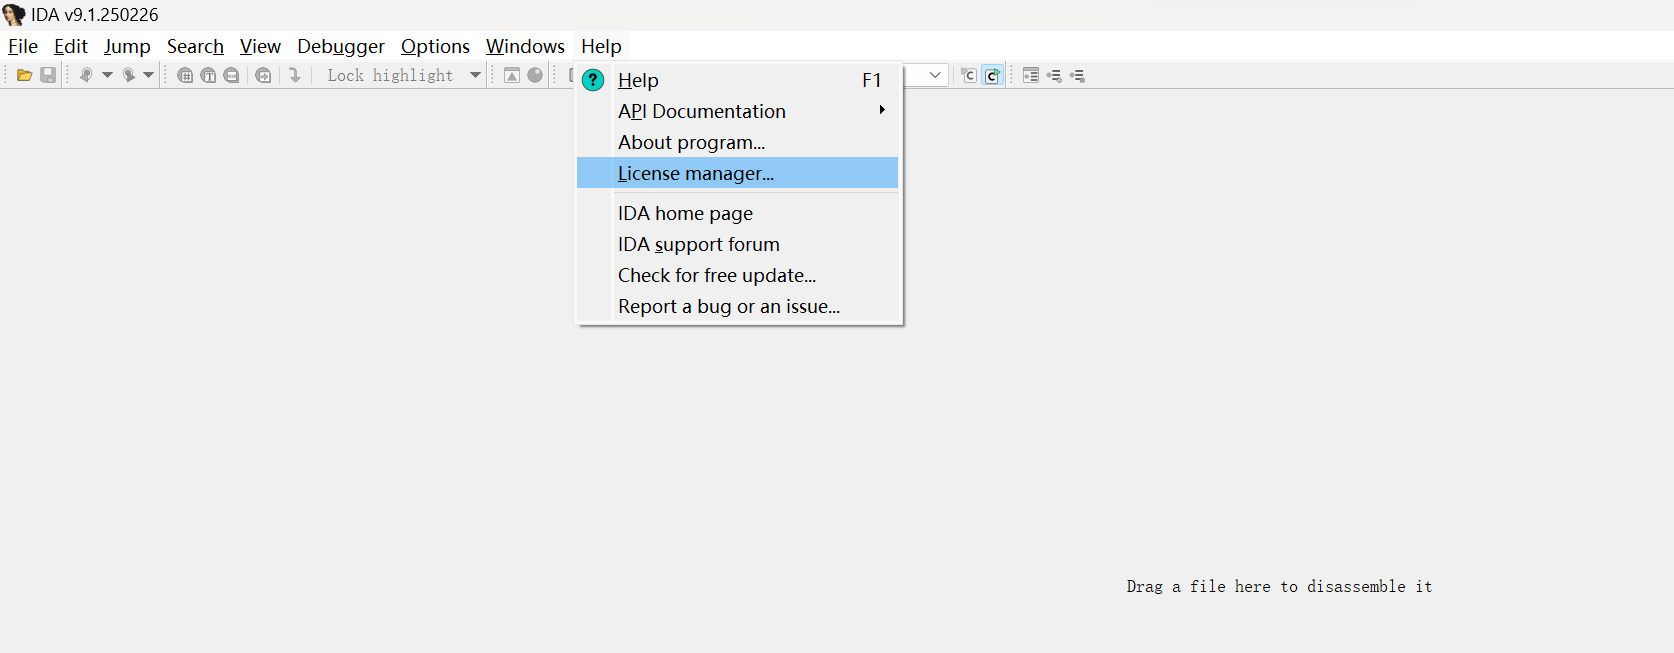The height and width of the screenshot is (653, 1674).
Task: Click the Save floppy disk icon
Action: click(x=47, y=75)
